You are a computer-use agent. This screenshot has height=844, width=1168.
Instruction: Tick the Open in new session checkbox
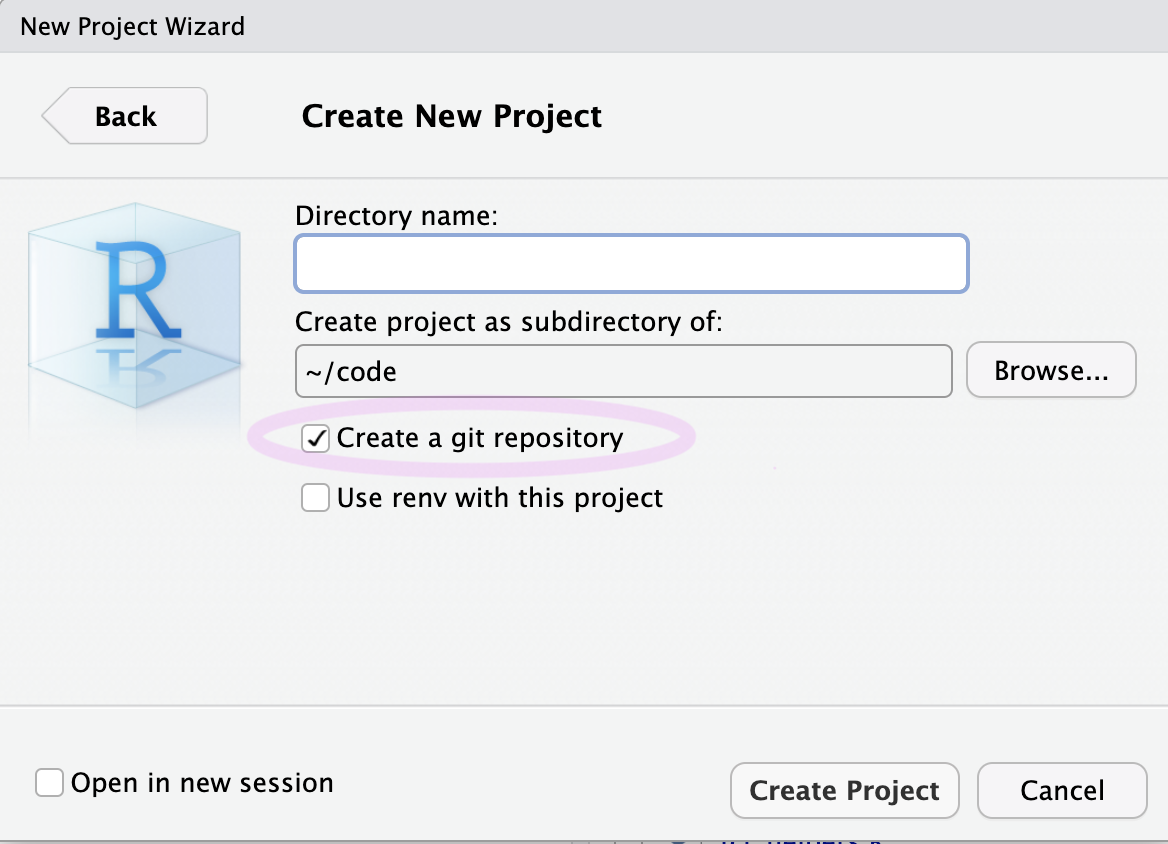pyautogui.click(x=49, y=782)
